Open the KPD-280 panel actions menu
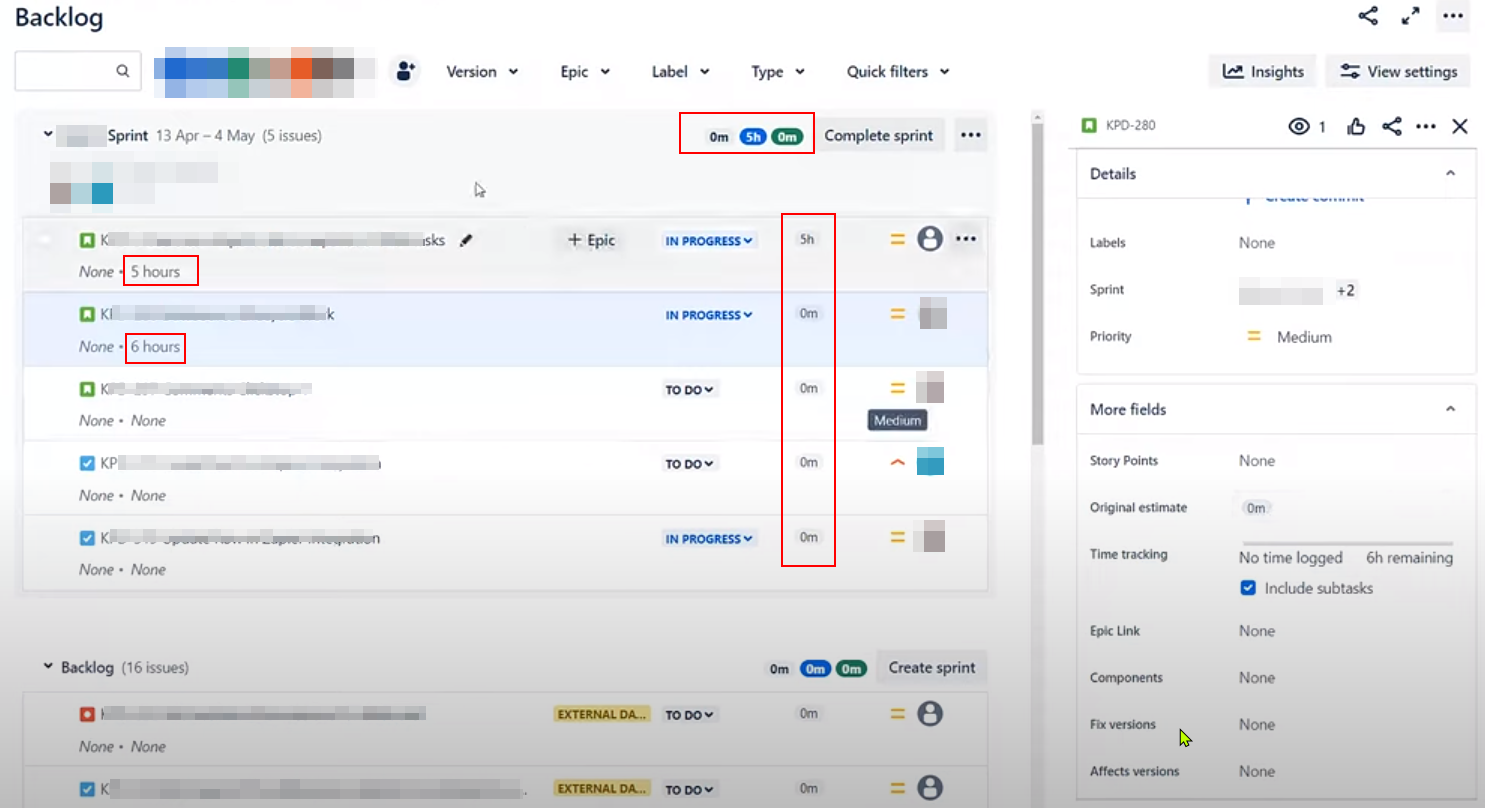Viewport: 1485px width, 808px height. coord(1426,126)
